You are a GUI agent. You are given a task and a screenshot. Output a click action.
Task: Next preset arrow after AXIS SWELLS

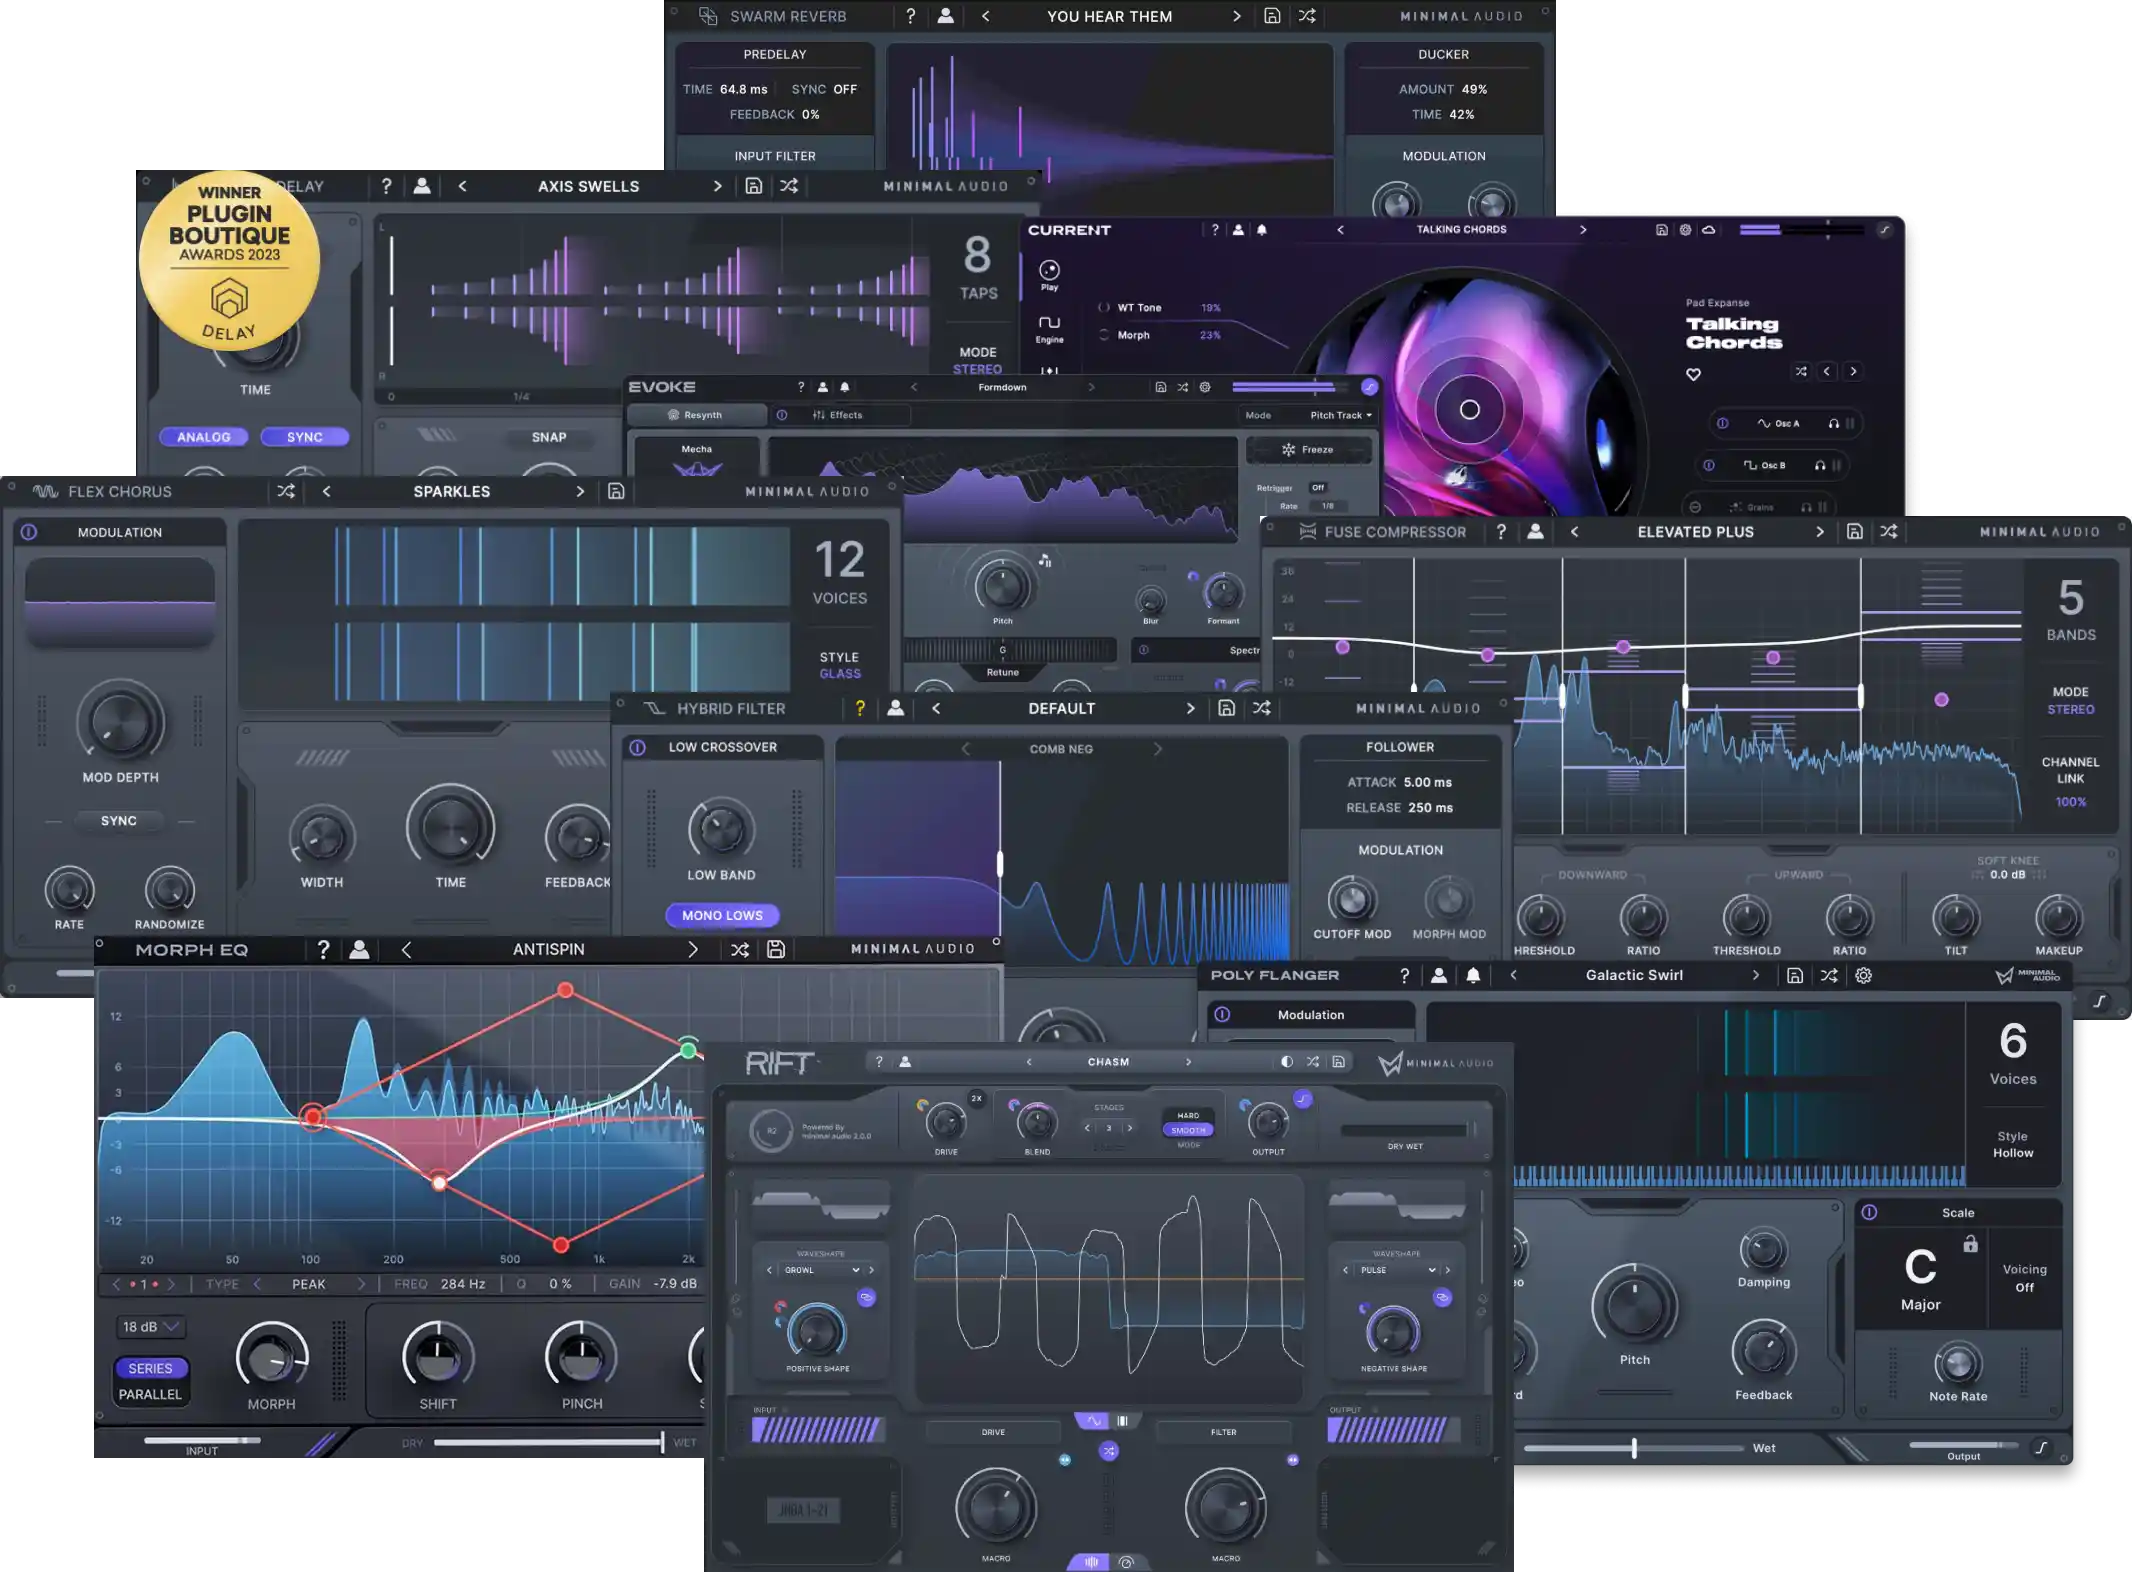pyautogui.click(x=717, y=186)
